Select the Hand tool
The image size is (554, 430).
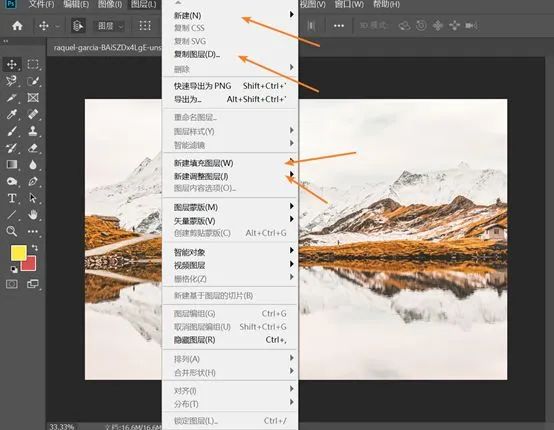click(x=33, y=214)
